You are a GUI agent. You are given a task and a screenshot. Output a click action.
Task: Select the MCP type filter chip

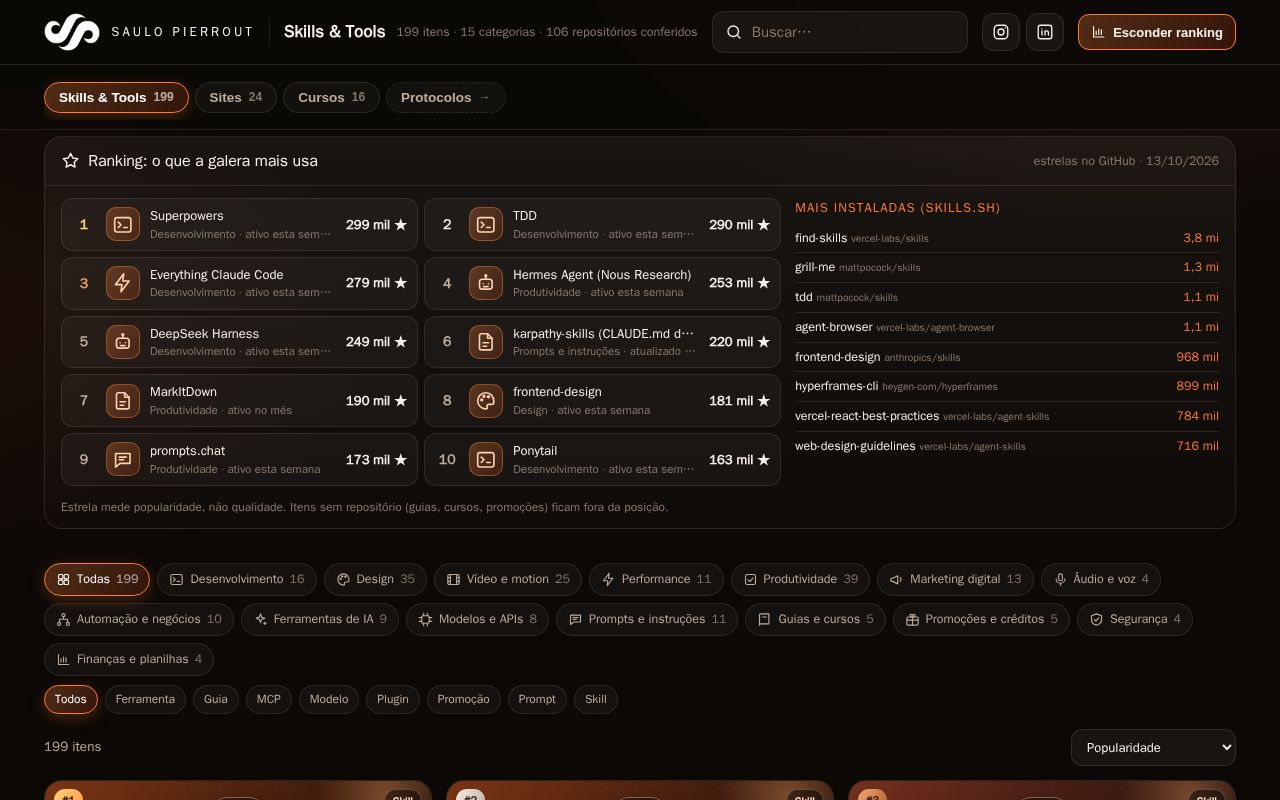pos(269,699)
